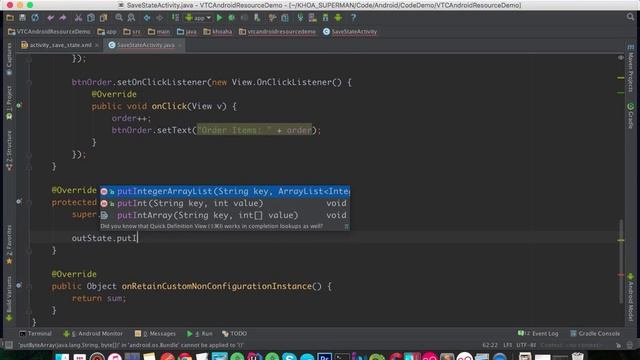Click the app folder breadcrumb
This screenshot has height=360, width=640.
[107, 32]
